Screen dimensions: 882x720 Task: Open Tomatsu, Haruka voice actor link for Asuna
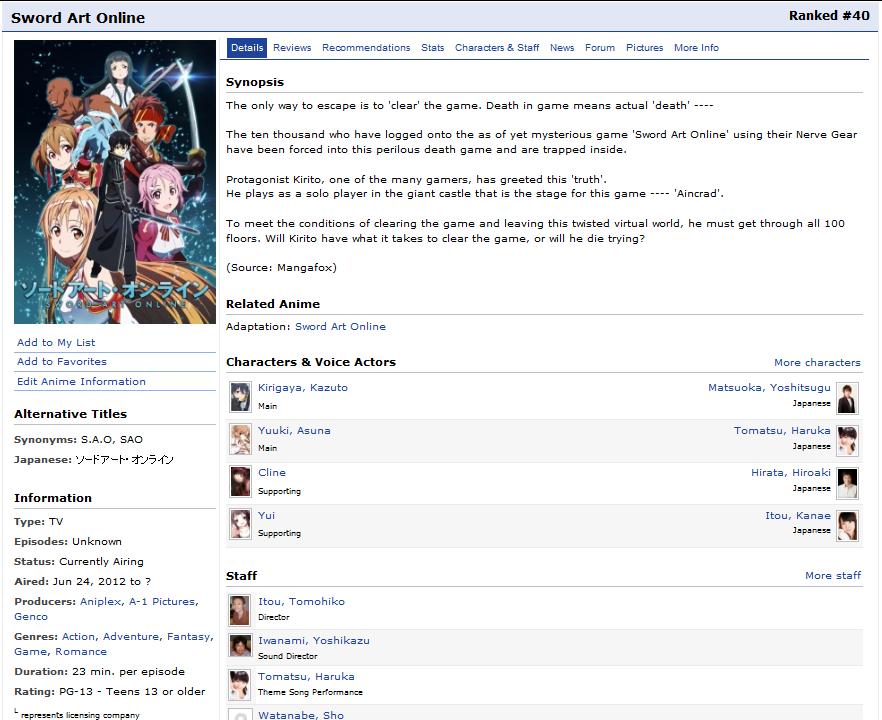point(782,430)
